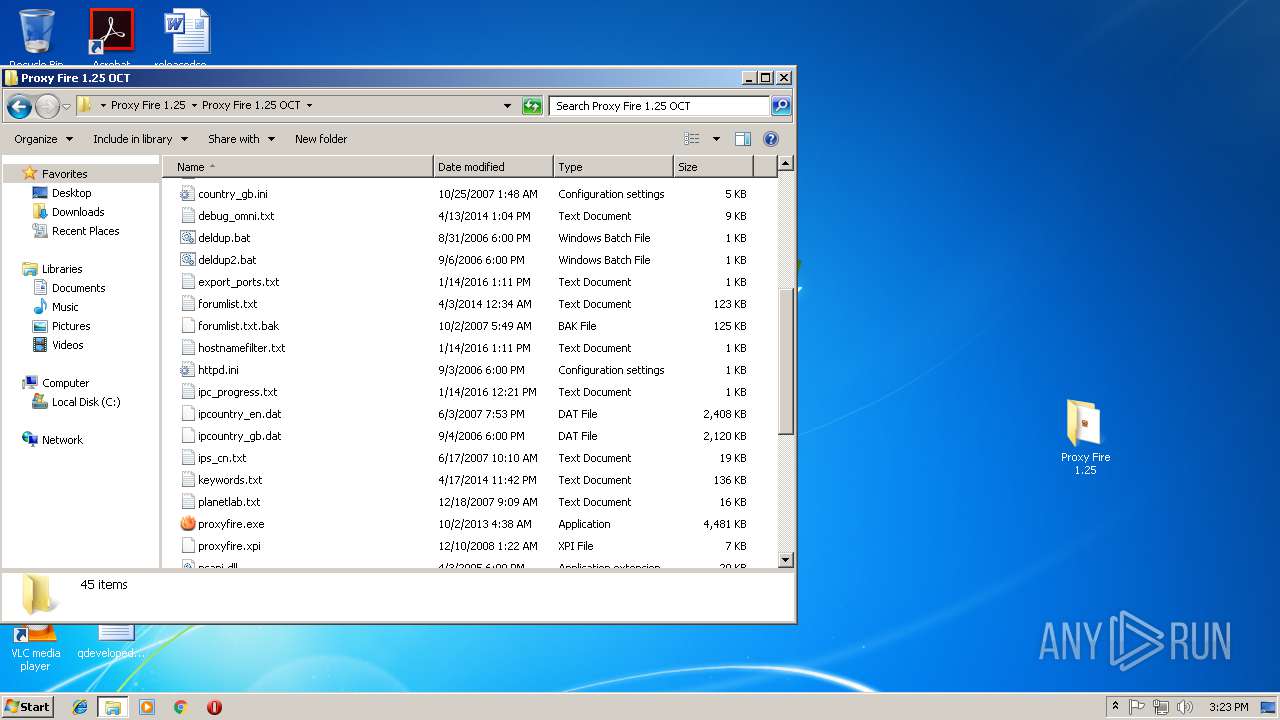Select proxyfire.xpi file

229,546
